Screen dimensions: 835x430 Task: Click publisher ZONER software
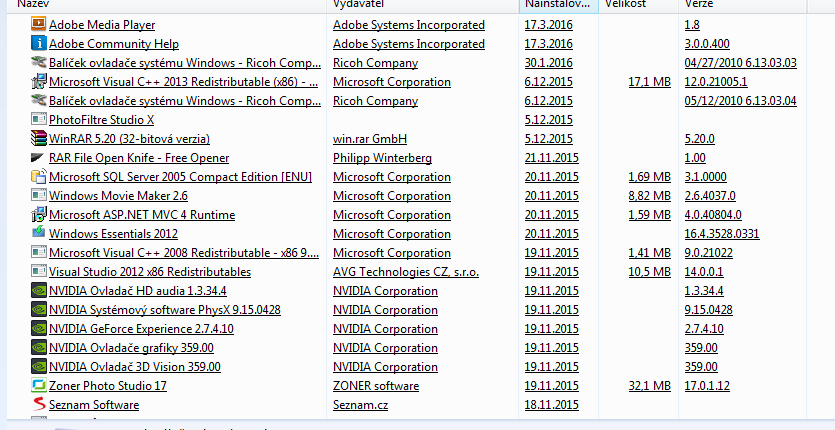(376, 386)
